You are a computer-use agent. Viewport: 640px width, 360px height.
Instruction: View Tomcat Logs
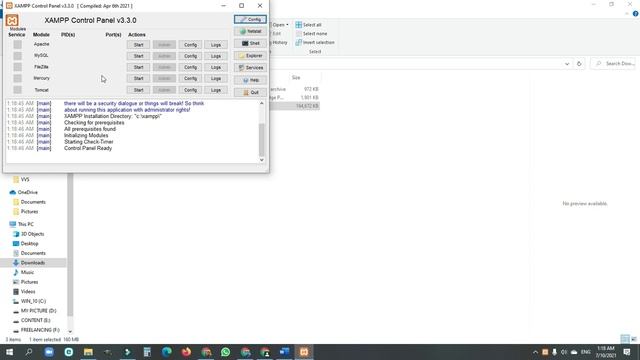(216, 90)
